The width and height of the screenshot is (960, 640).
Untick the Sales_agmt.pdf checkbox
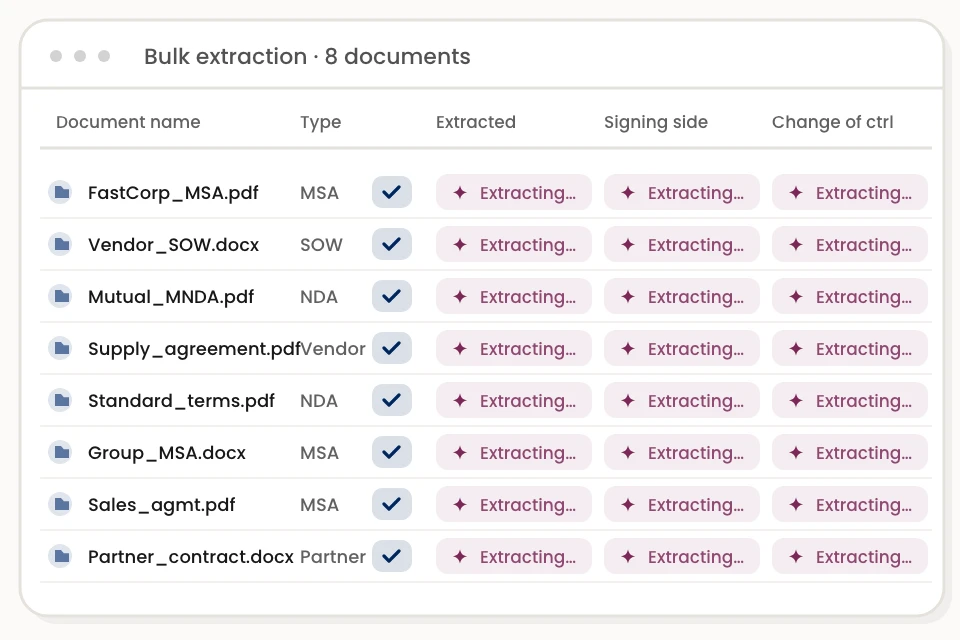pyautogui.click(x=392, y=505)
